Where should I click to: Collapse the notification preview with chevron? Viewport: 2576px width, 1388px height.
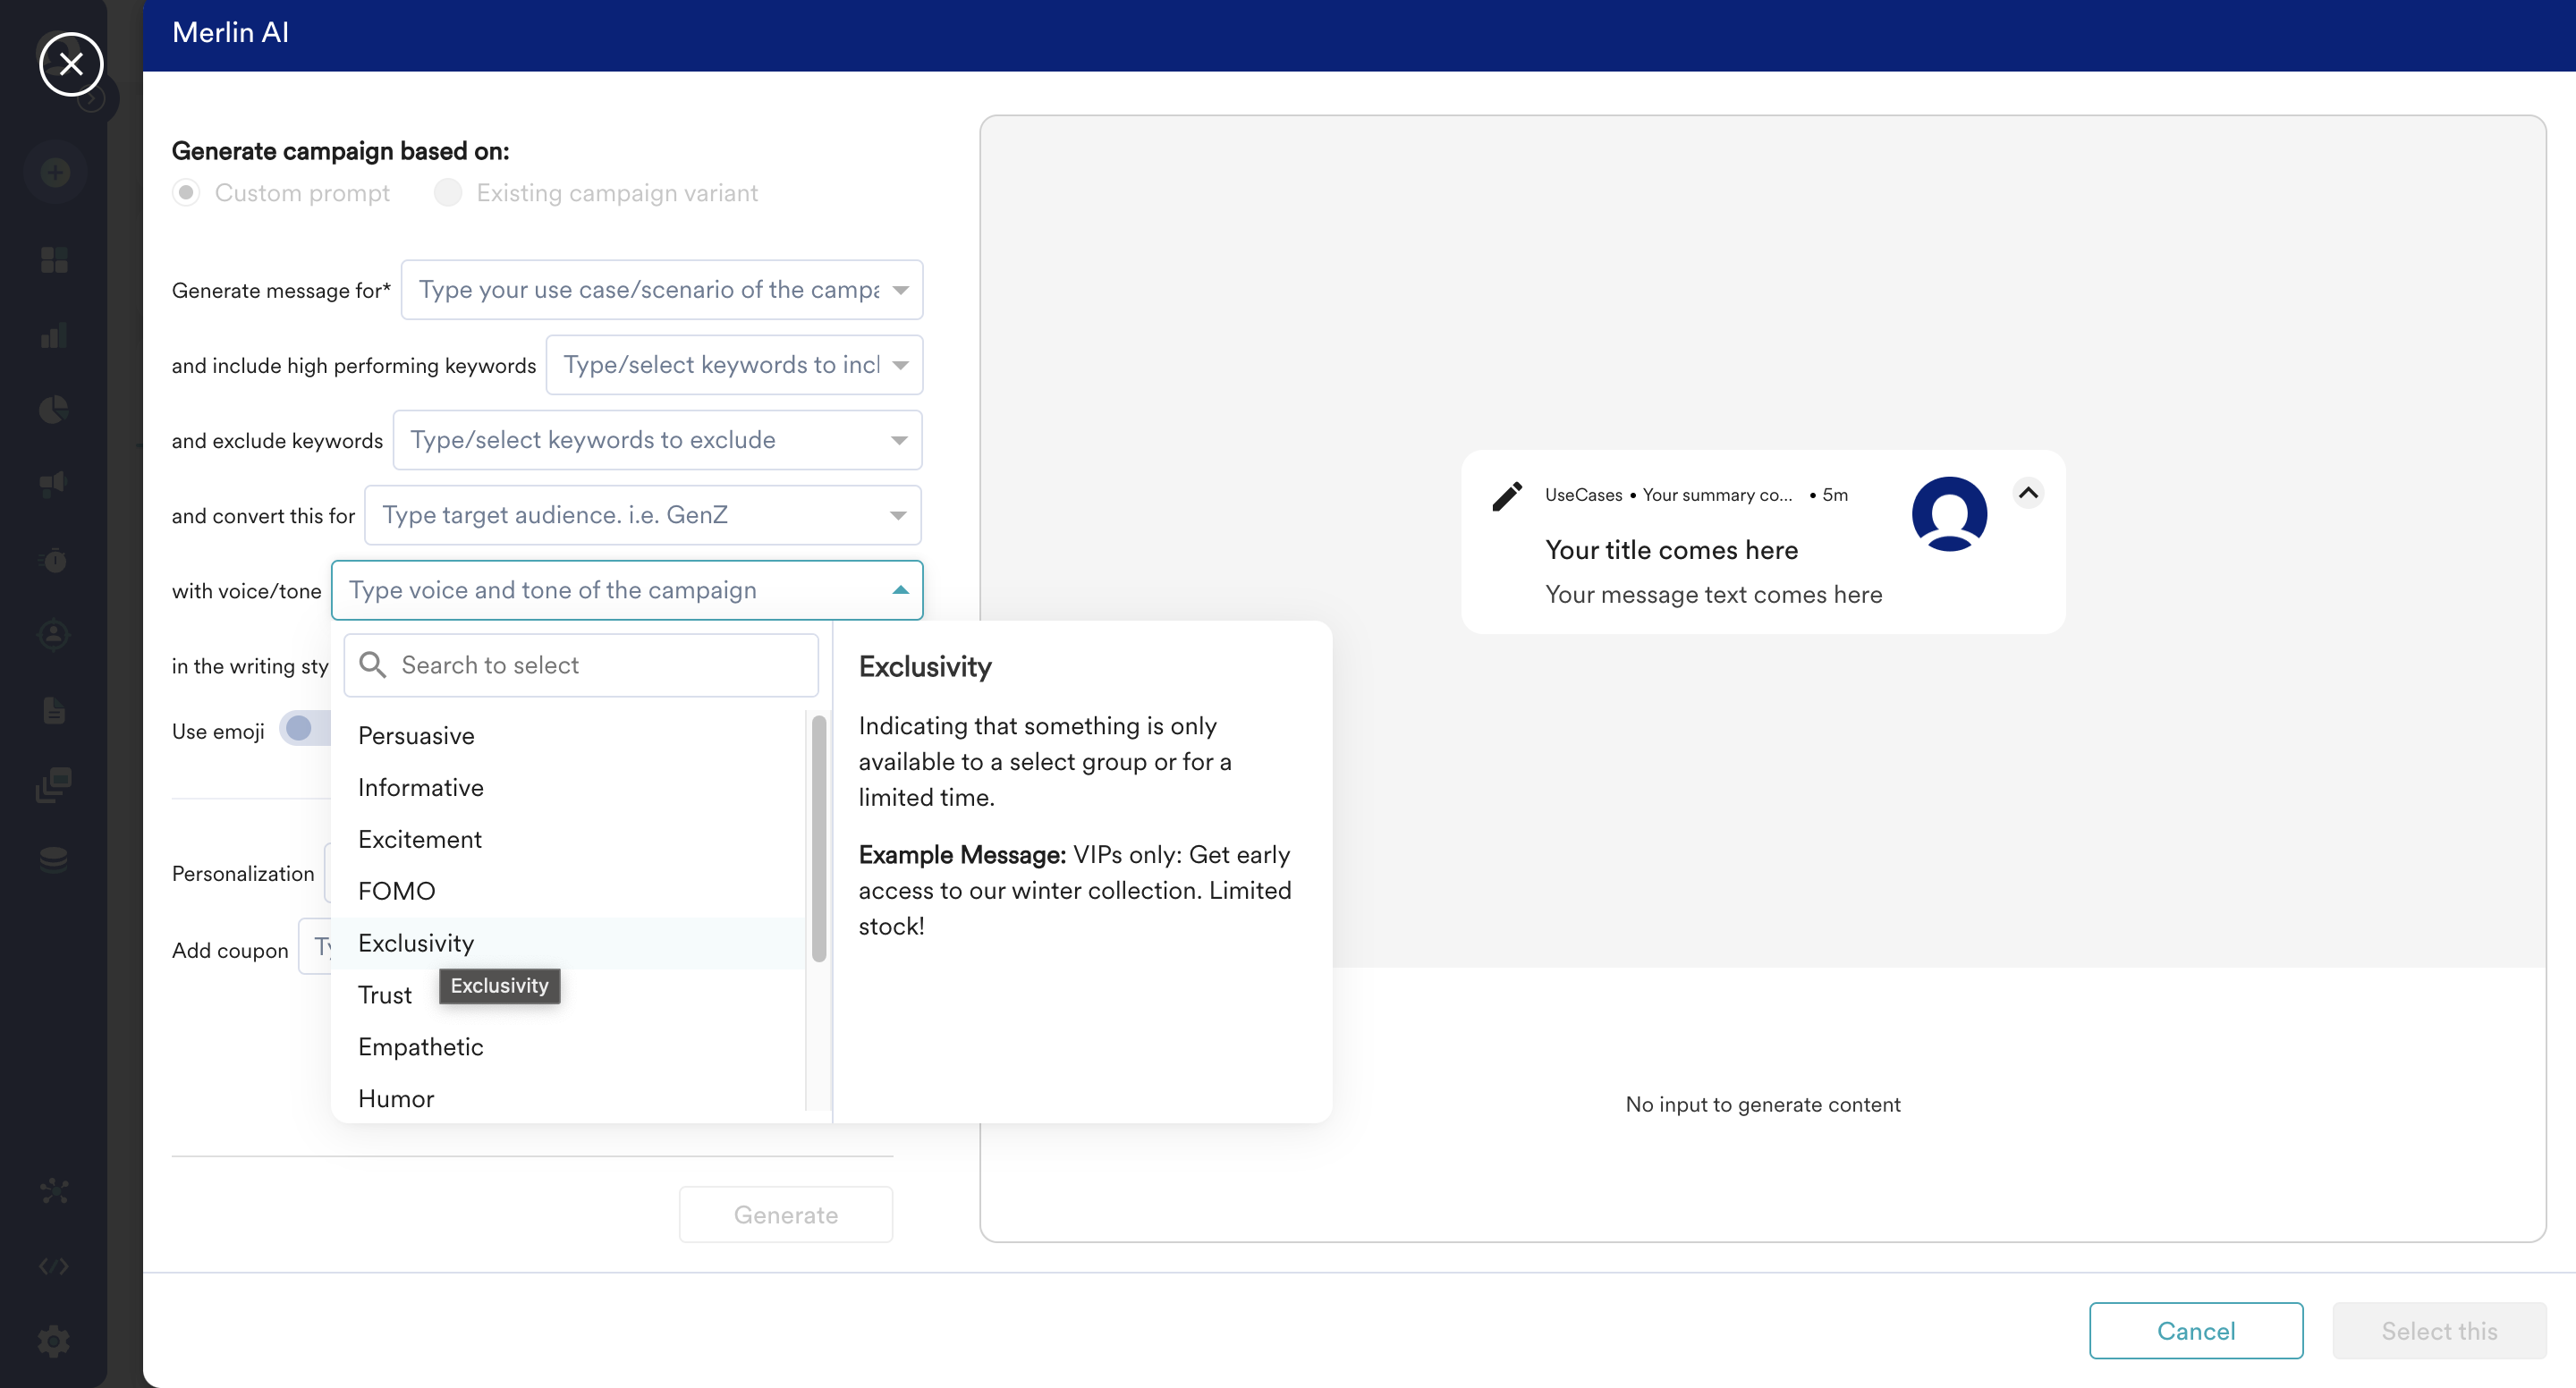(2027, 493)
